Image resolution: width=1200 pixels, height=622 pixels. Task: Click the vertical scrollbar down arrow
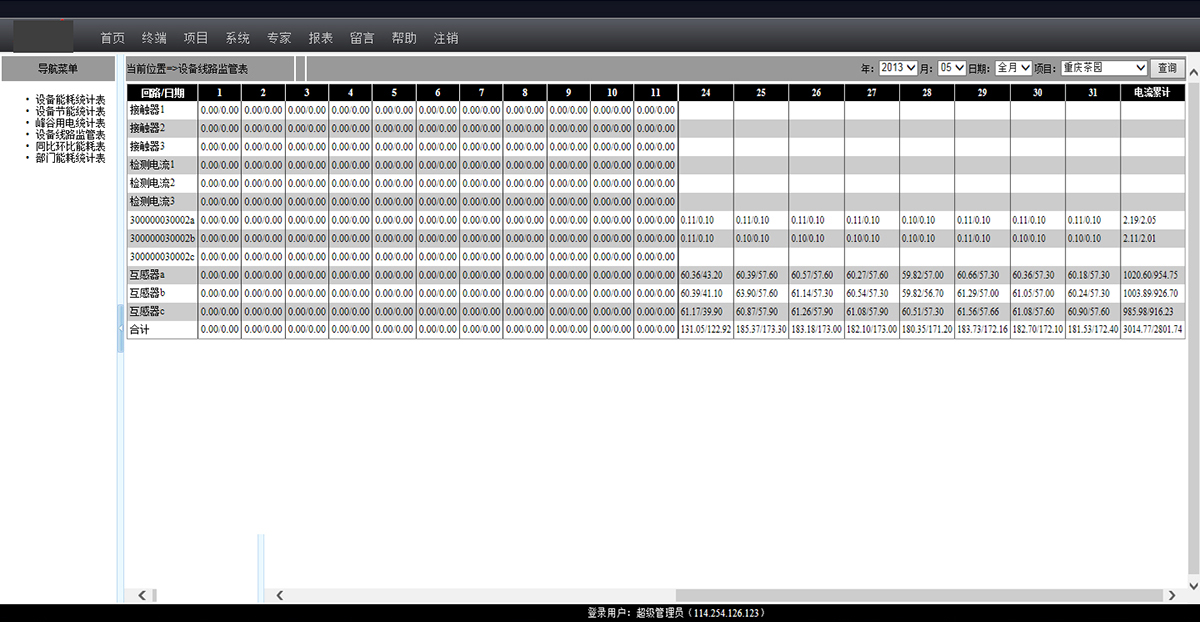pyautogui.click(x=1192, y=585)
